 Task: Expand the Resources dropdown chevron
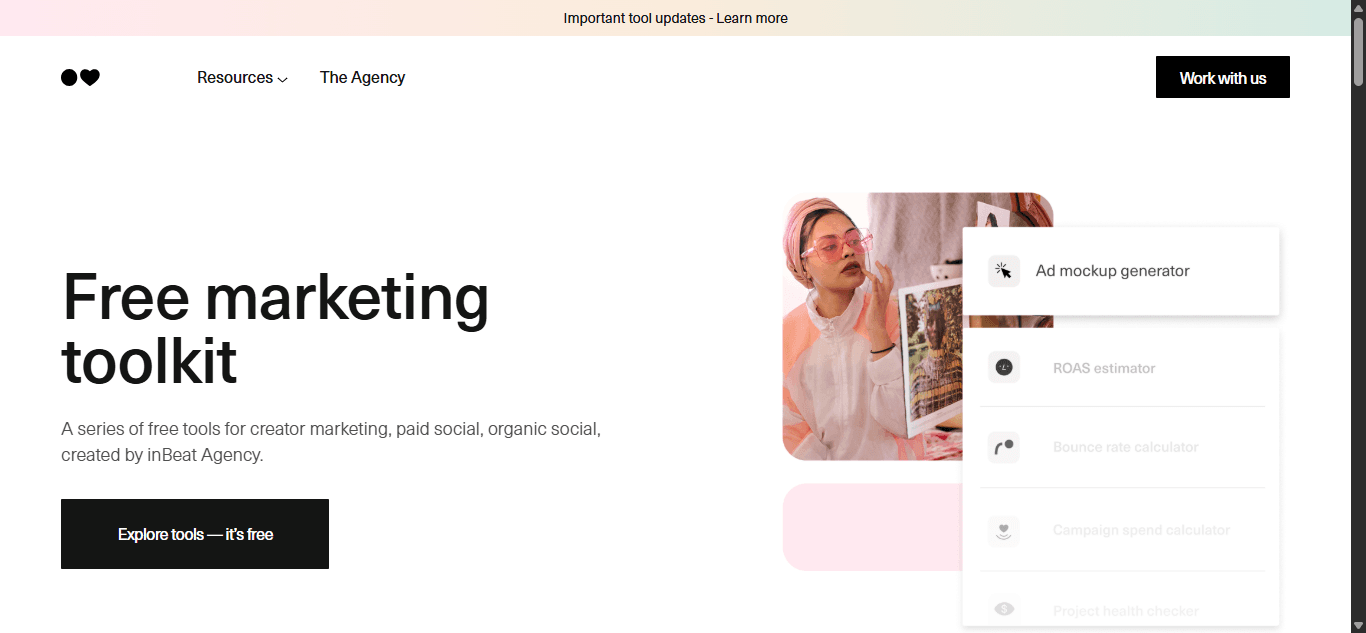pyautogui.click(x=283, y=79)
